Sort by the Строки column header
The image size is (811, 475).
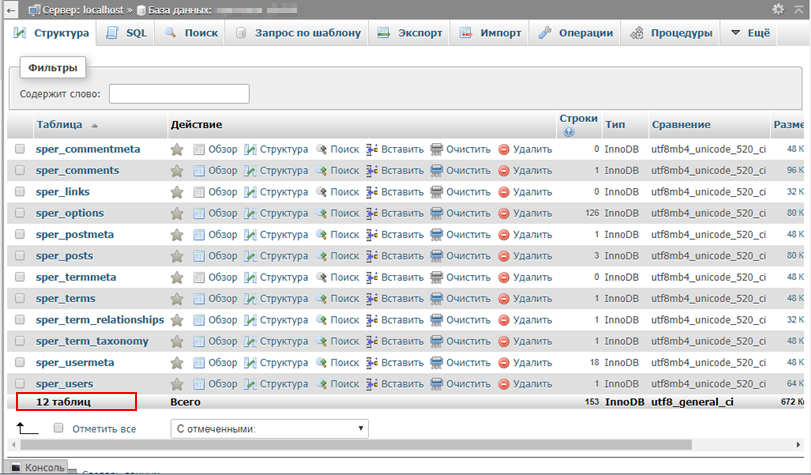click(578, 118)
